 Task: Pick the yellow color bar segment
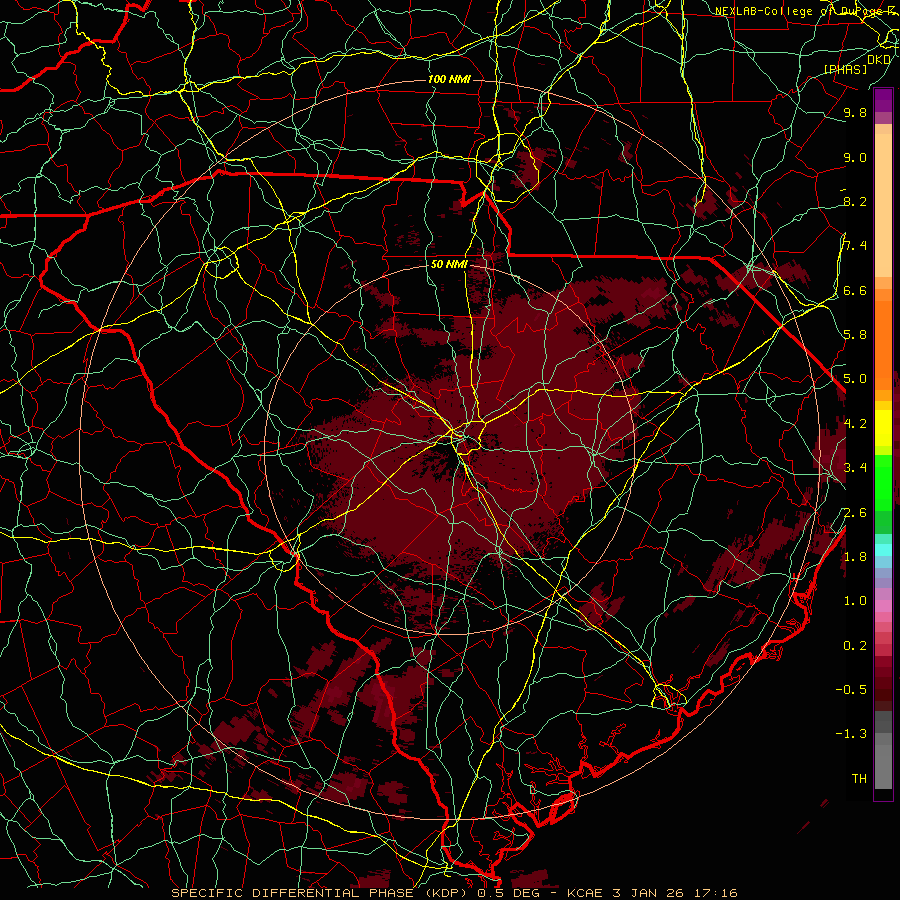tap(883, 428)
